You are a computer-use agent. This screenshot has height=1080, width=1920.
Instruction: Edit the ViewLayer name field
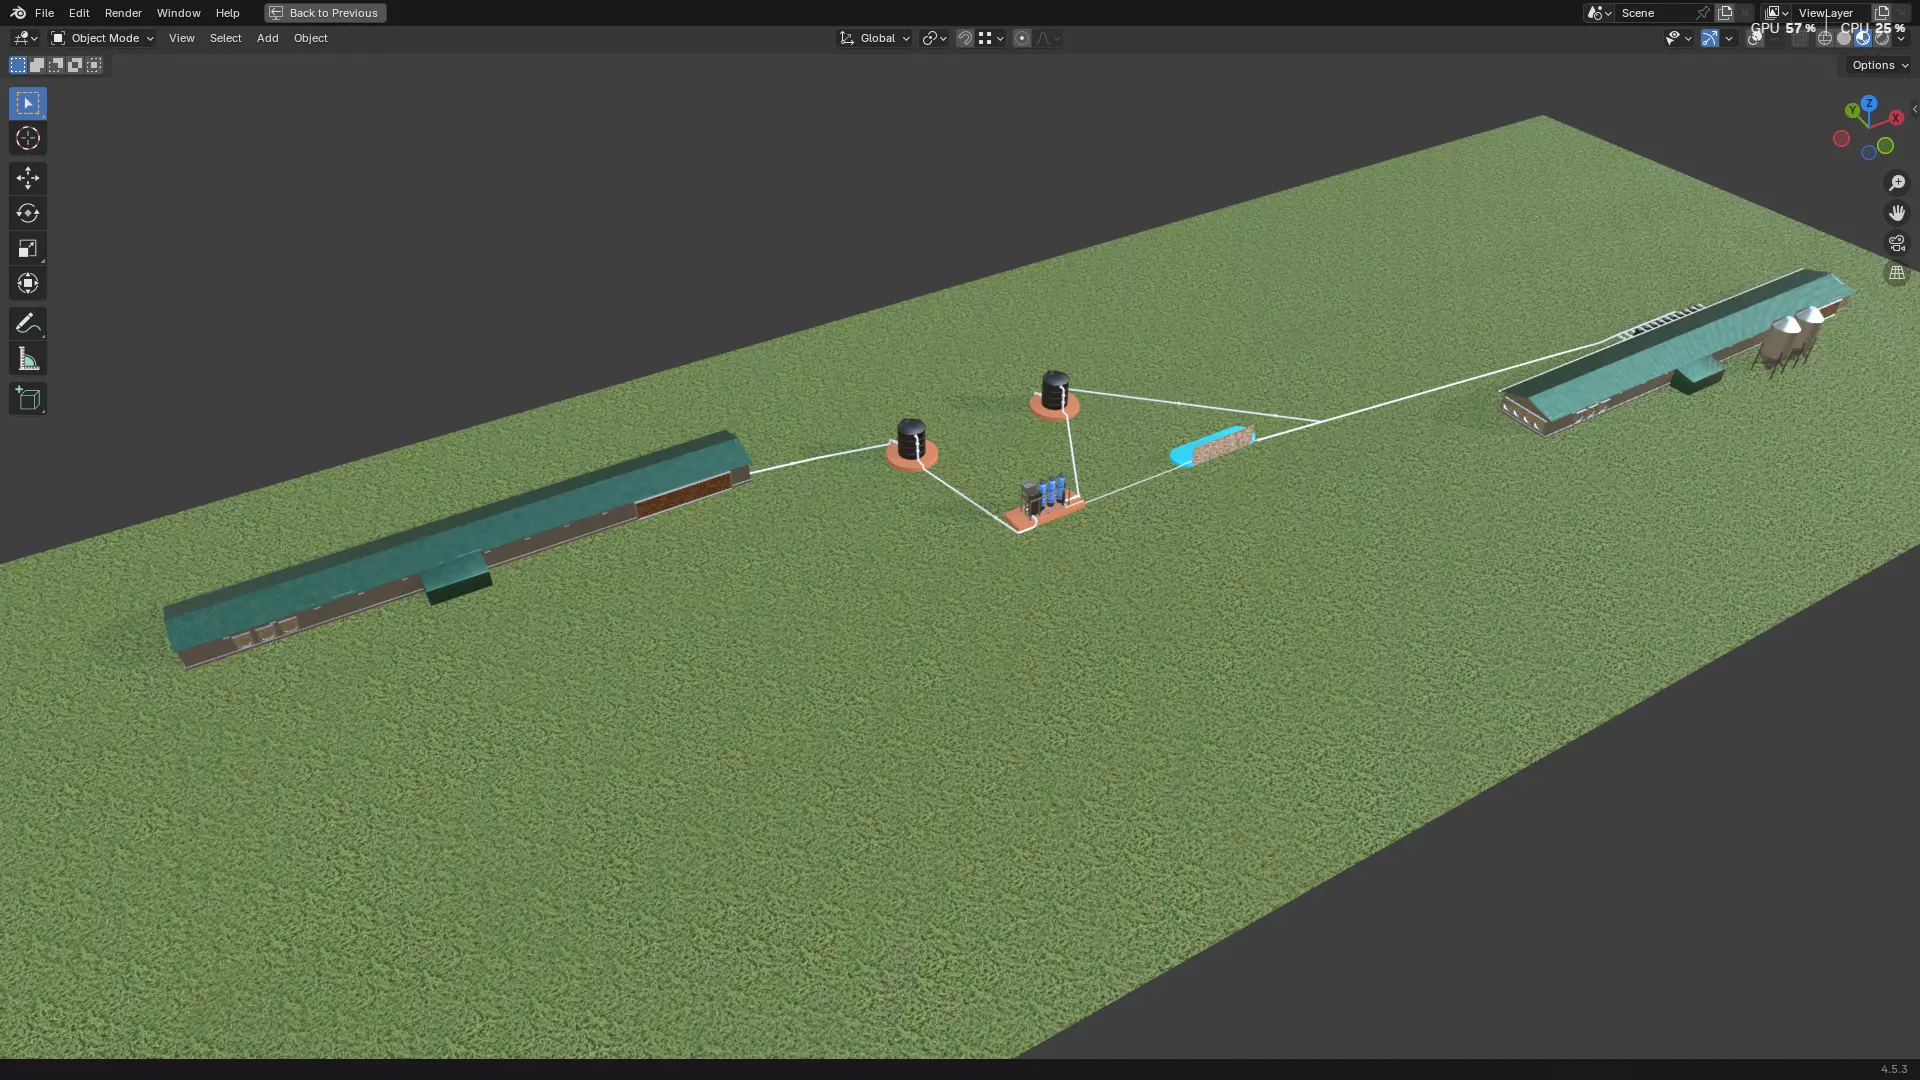pos(1830,13)
